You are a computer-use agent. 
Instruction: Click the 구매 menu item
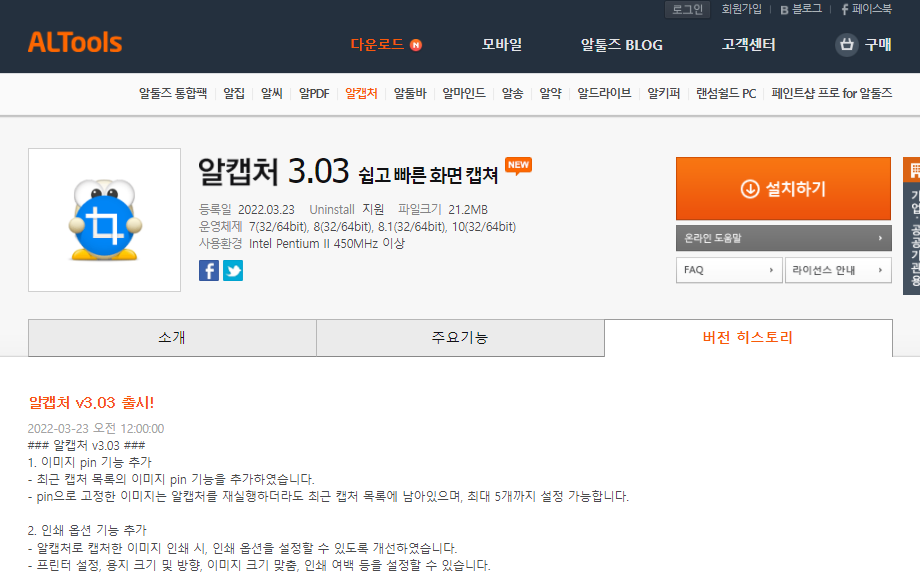[878, 45]
